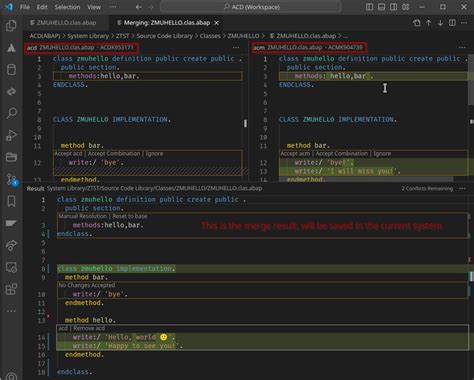Click Ignore in the acd pane
The height and width of the screenshot is (380, 474).
click(154, 154)
